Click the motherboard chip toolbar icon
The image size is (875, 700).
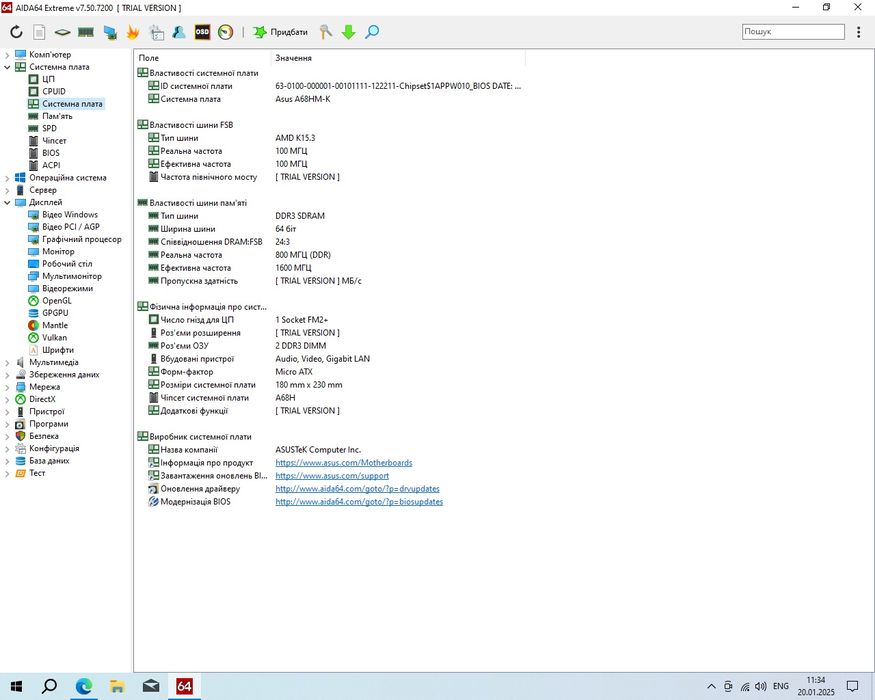62,32
